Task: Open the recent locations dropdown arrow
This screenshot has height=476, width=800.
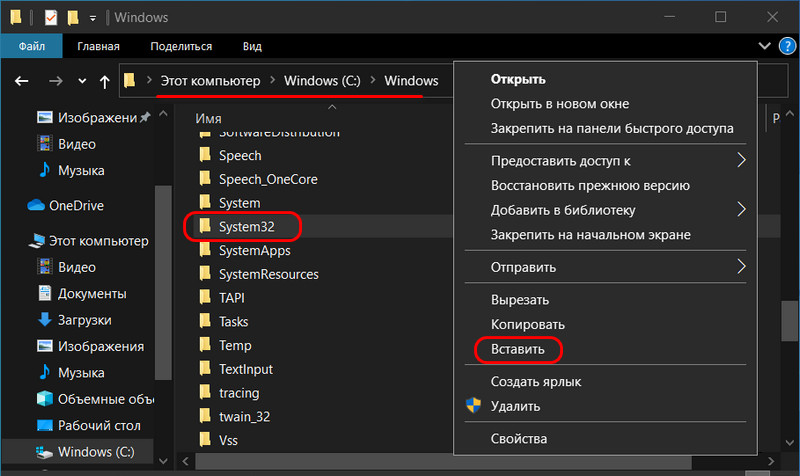Action: pos(82,81)
